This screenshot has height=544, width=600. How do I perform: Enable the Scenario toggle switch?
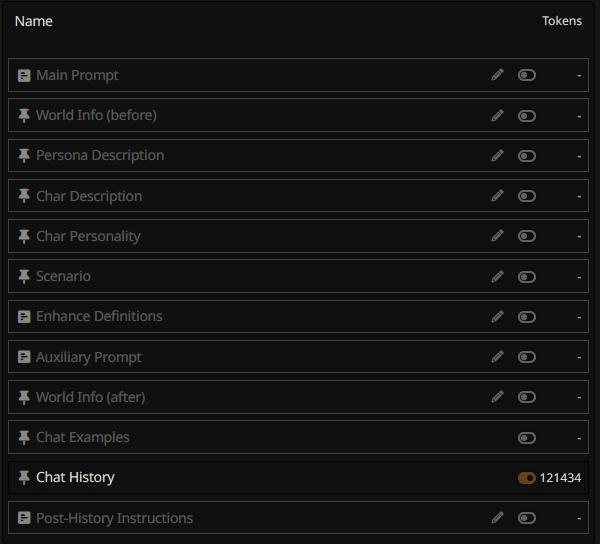[x=527, y=276]
